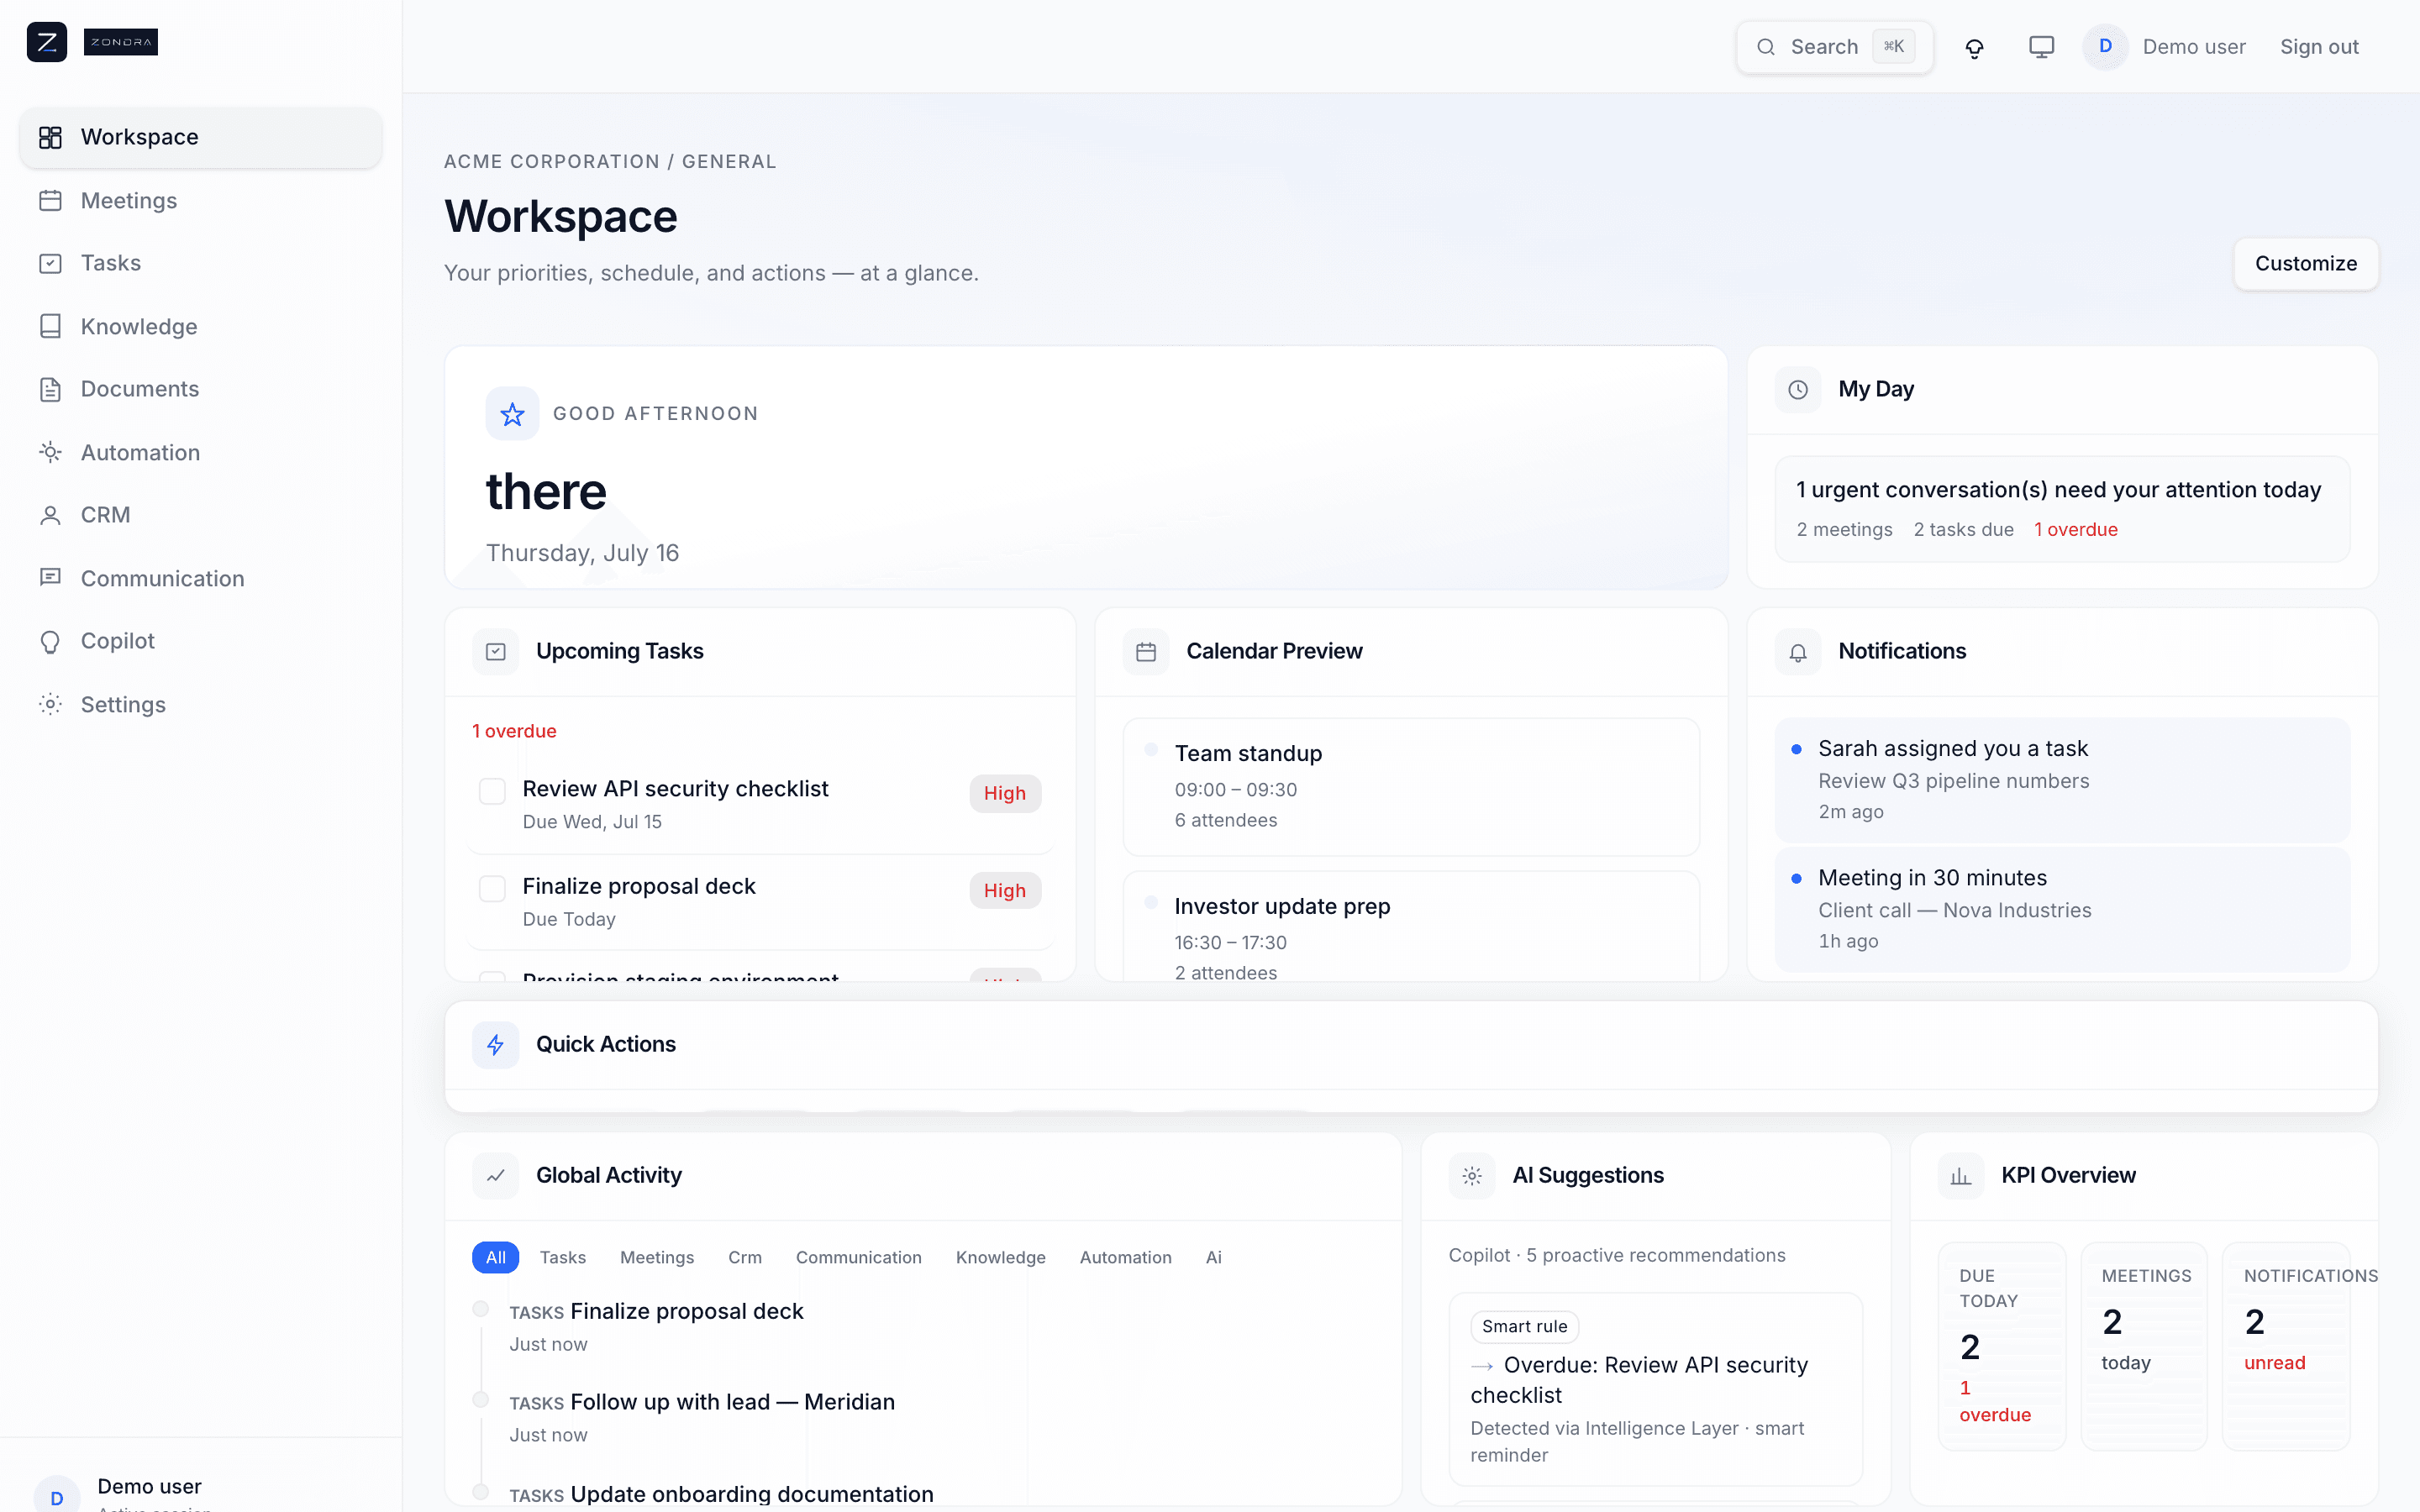Click the Zonora Z logo icon
2420x1512 pixels.
[x=47, y=42]
